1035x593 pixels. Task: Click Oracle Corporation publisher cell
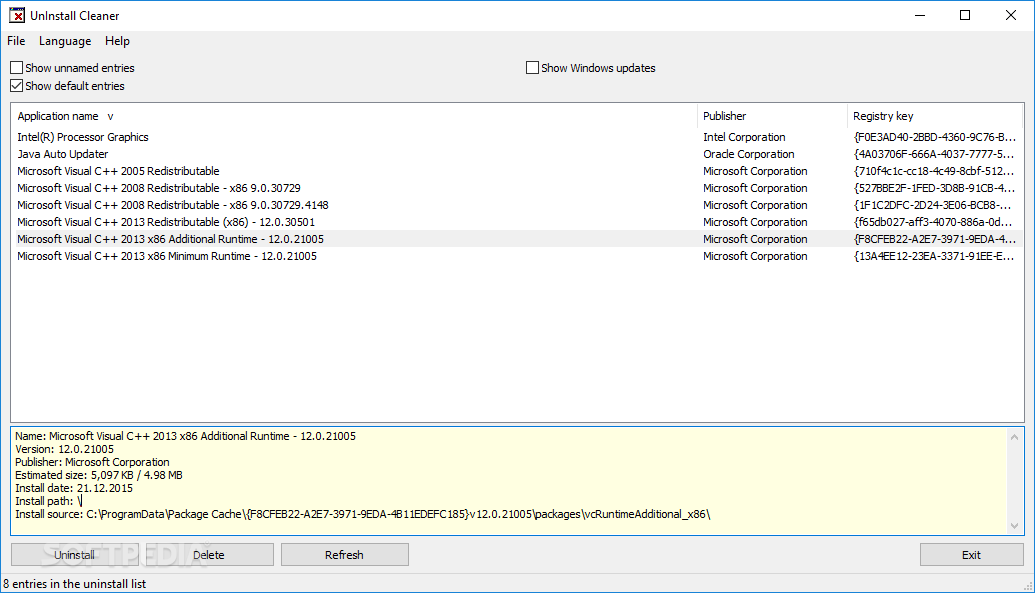pyautogui.click(x=749, y=154)
